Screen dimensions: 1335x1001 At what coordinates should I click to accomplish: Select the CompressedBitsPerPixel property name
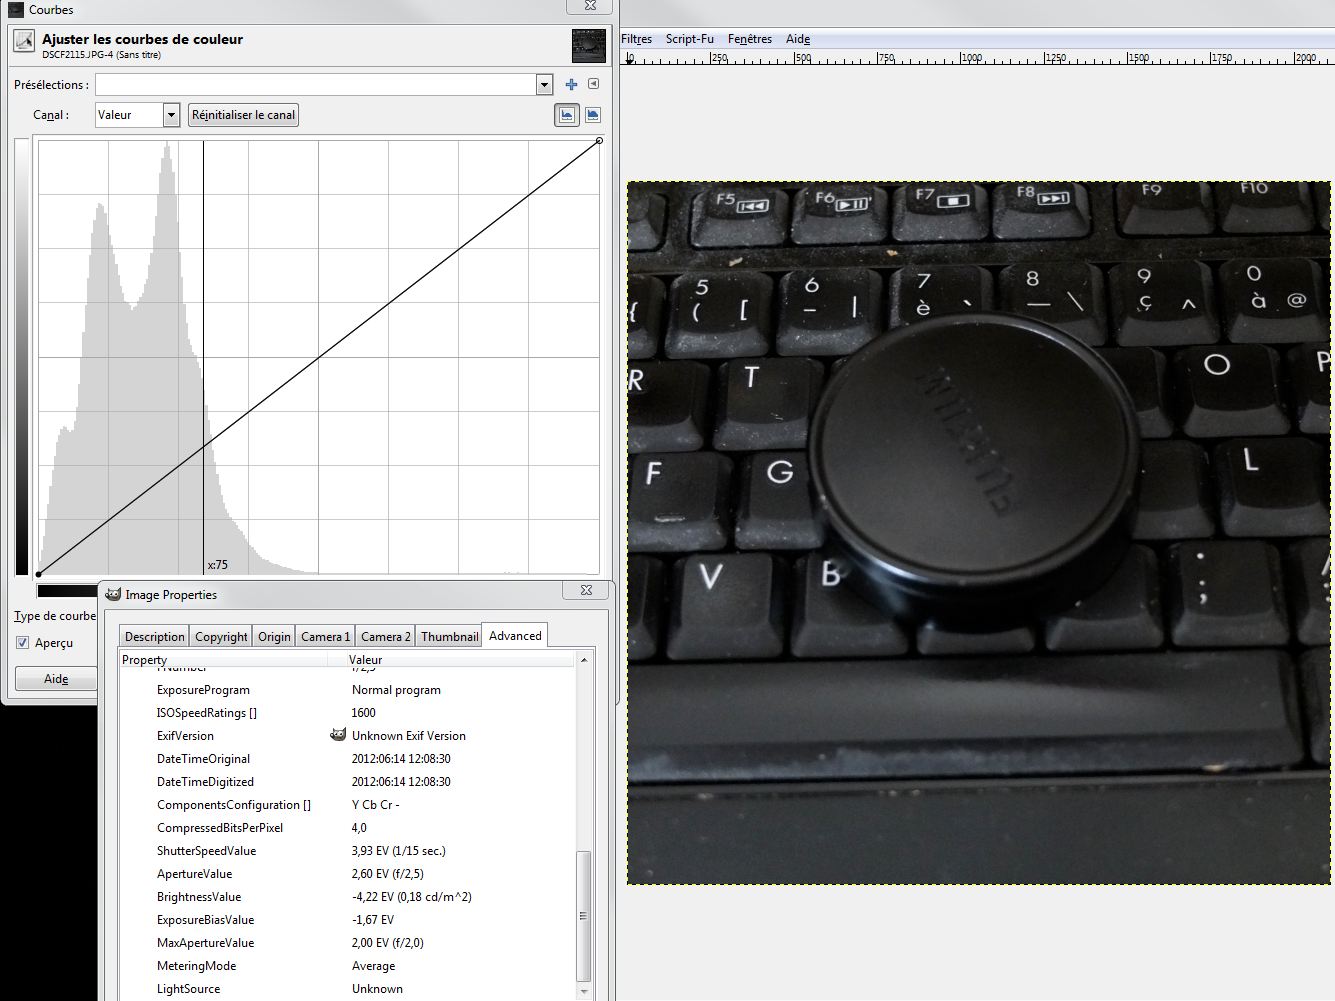click(x=220, y=828)
